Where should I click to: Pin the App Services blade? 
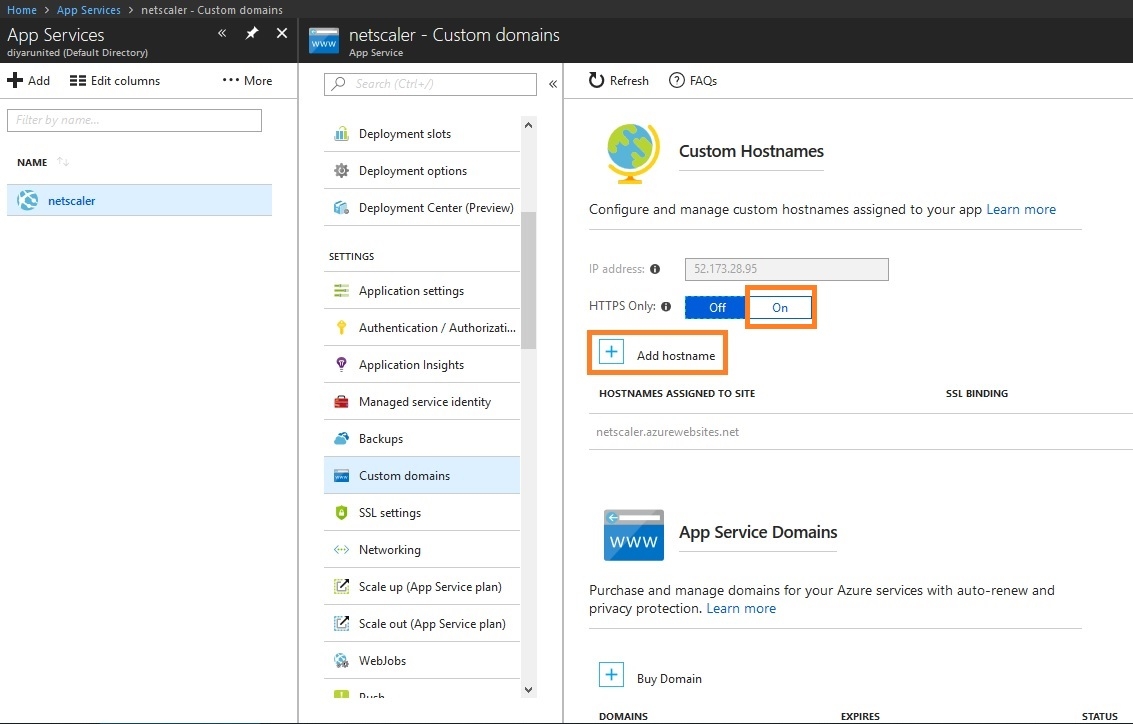(251, 33)
